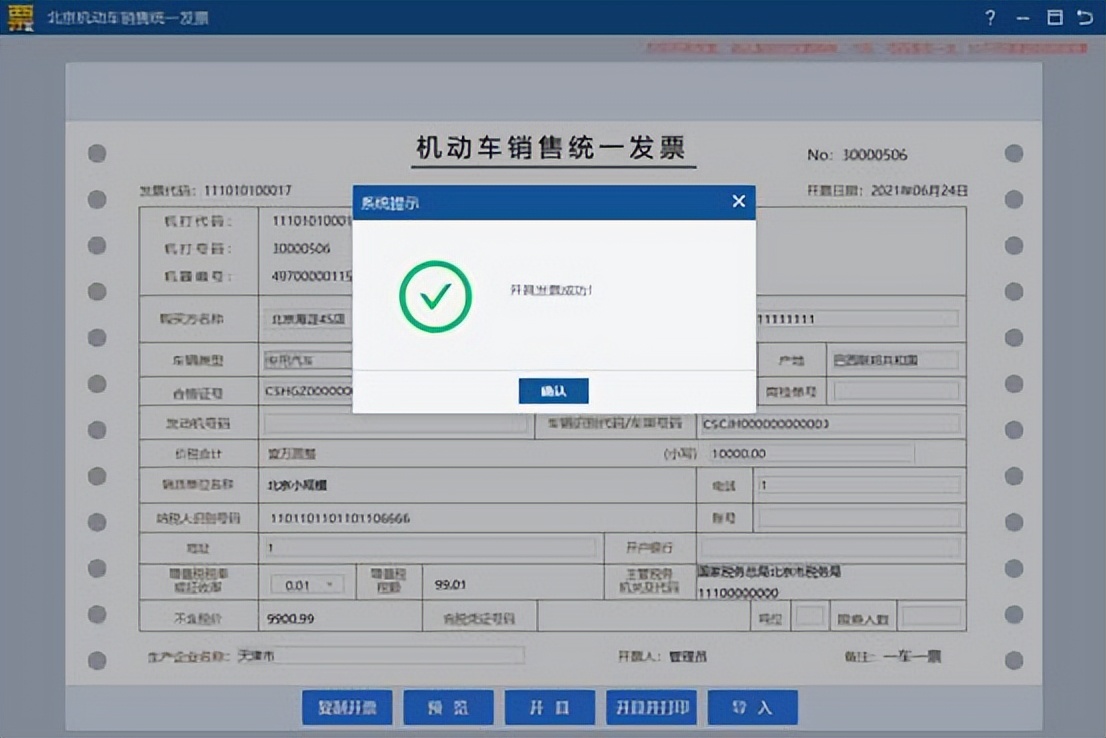
Task: Click the 复制开票 button at the bottom
Action: [347, 707]
